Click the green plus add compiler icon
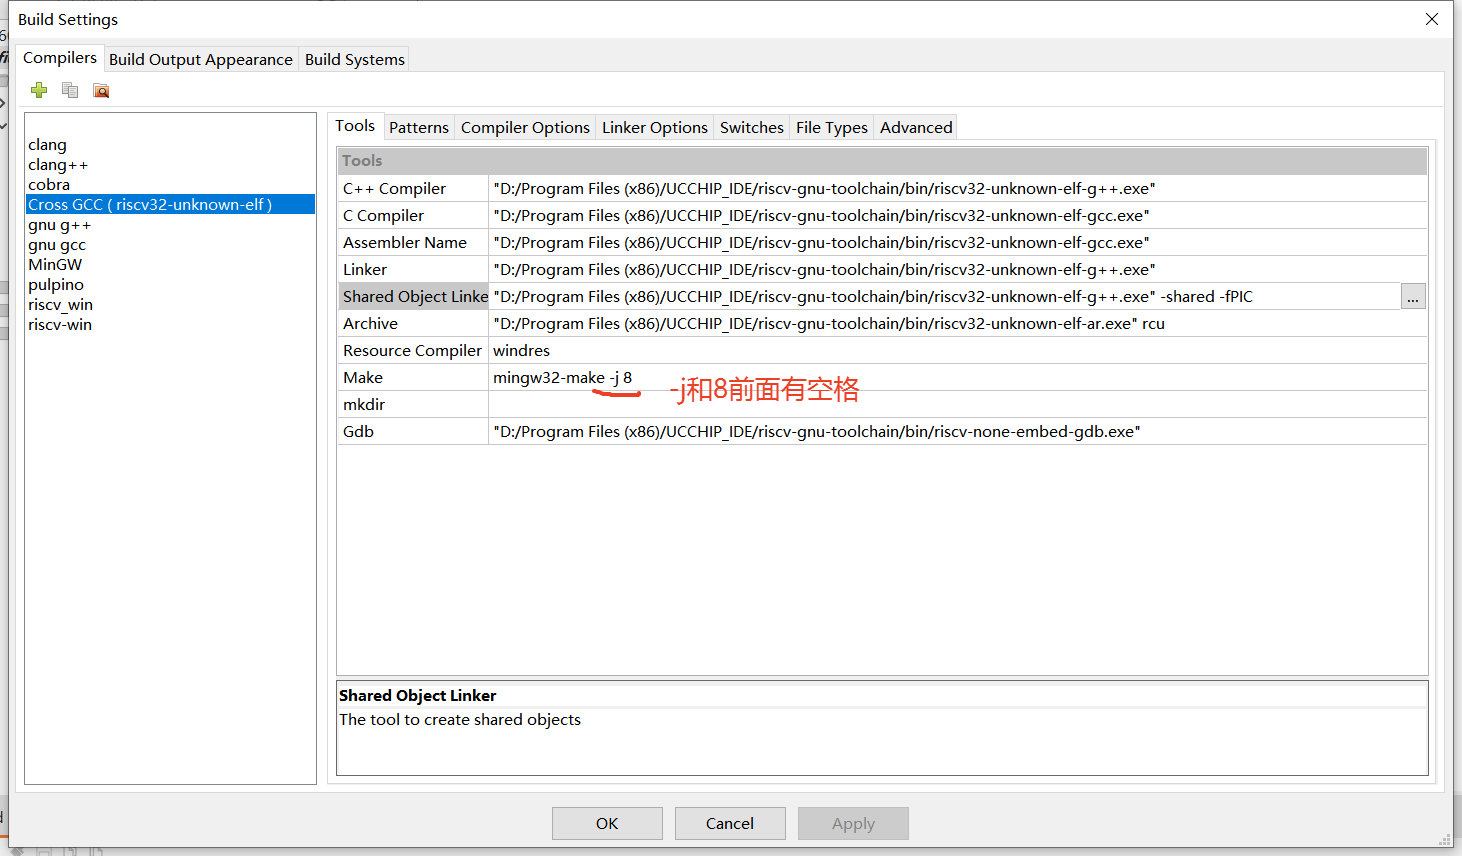 point(39,90)
